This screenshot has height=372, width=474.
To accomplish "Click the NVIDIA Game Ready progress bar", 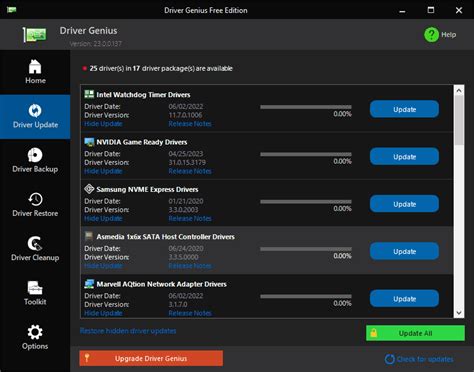I will [306, 154].
